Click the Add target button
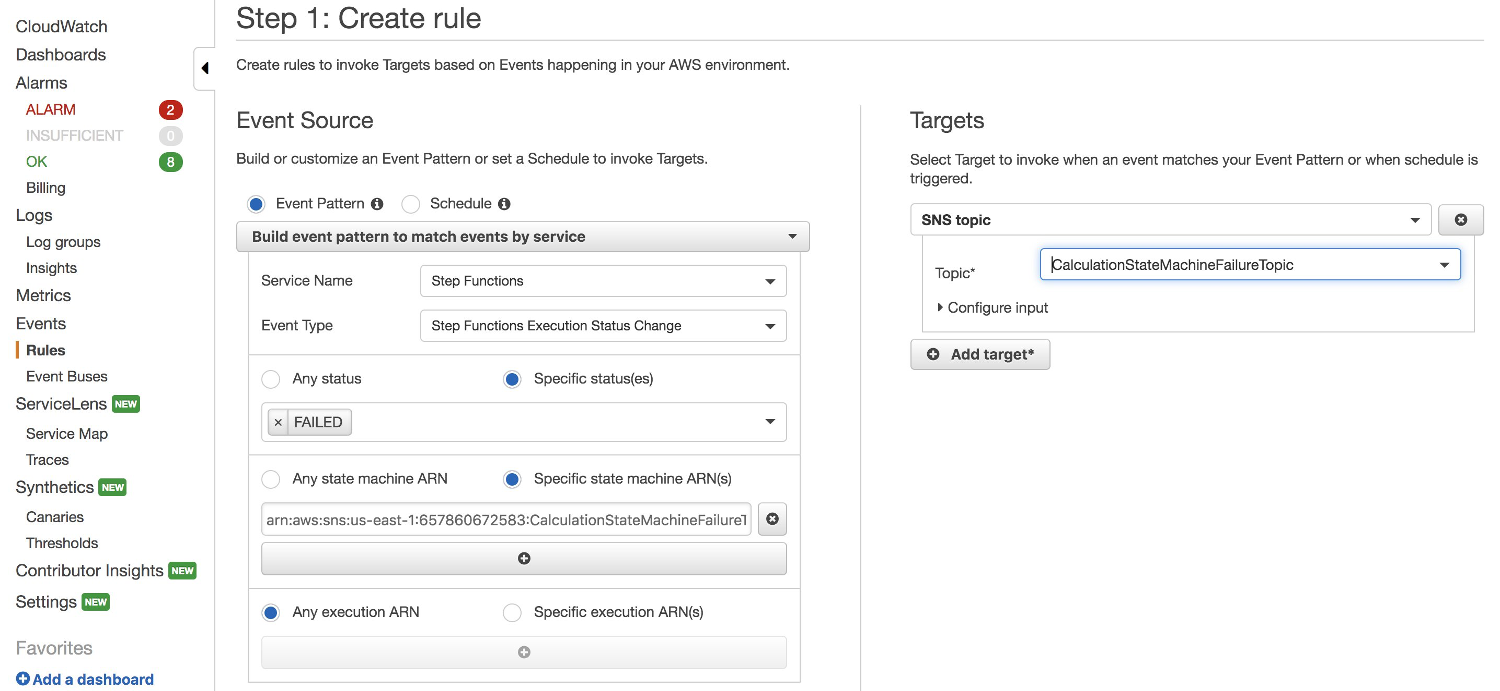 click(980, 355)
